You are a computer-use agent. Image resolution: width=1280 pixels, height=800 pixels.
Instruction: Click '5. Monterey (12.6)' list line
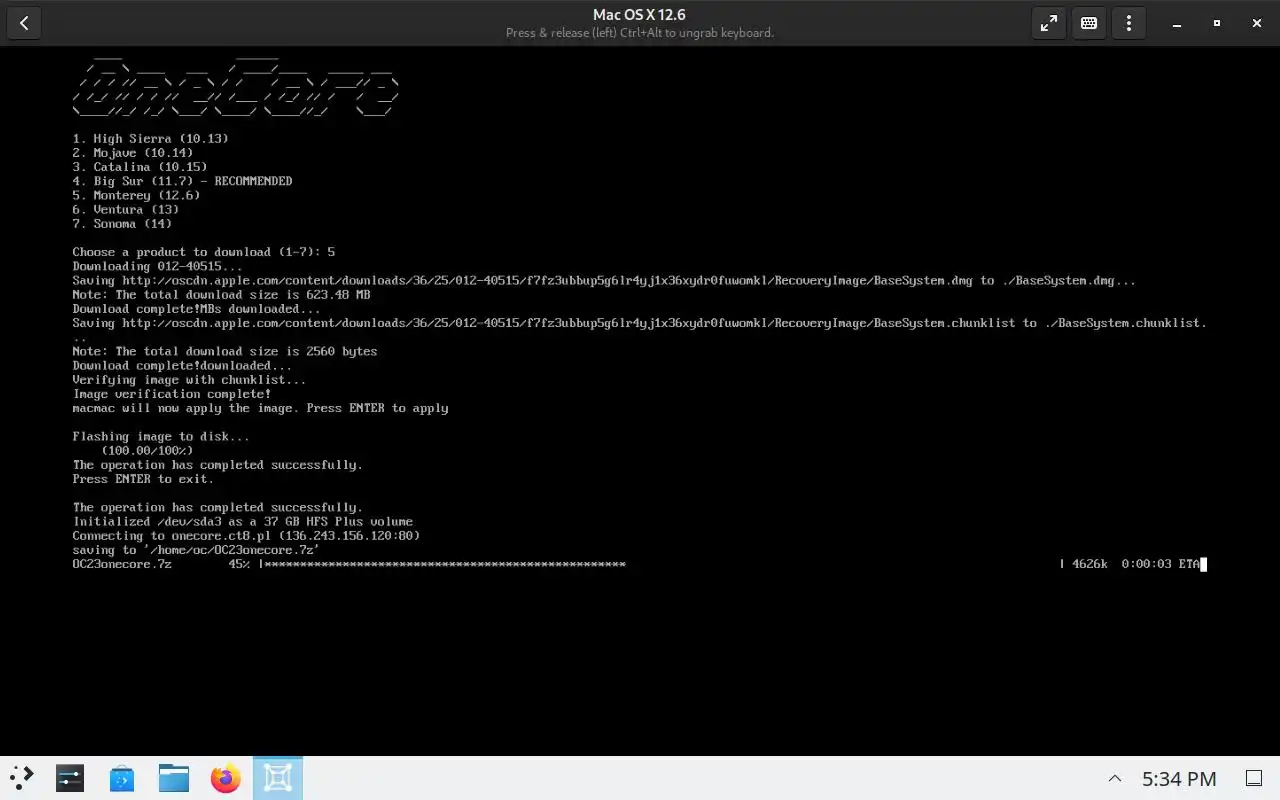point(136,195)
